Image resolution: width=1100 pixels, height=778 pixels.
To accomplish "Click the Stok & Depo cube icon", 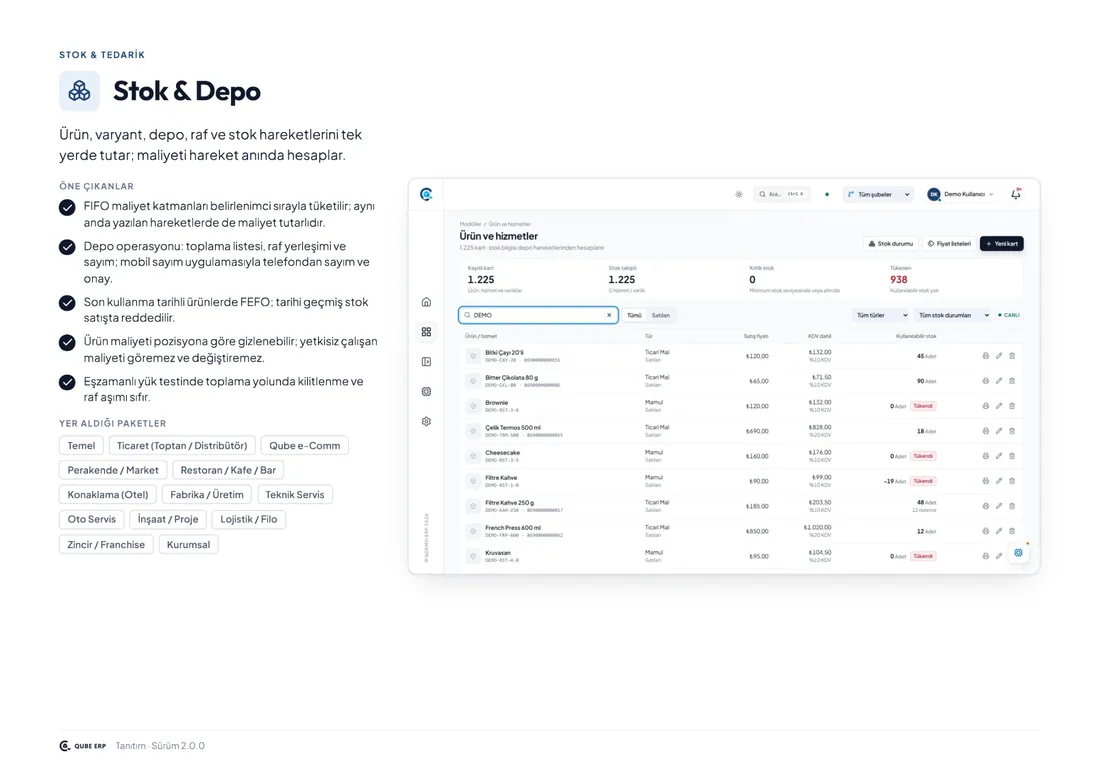I will (x=79, y=91).
